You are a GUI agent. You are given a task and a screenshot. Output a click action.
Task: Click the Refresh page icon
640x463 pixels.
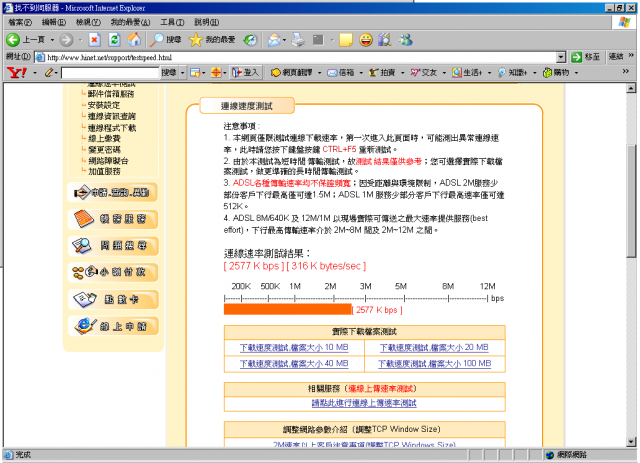(114, 40)
